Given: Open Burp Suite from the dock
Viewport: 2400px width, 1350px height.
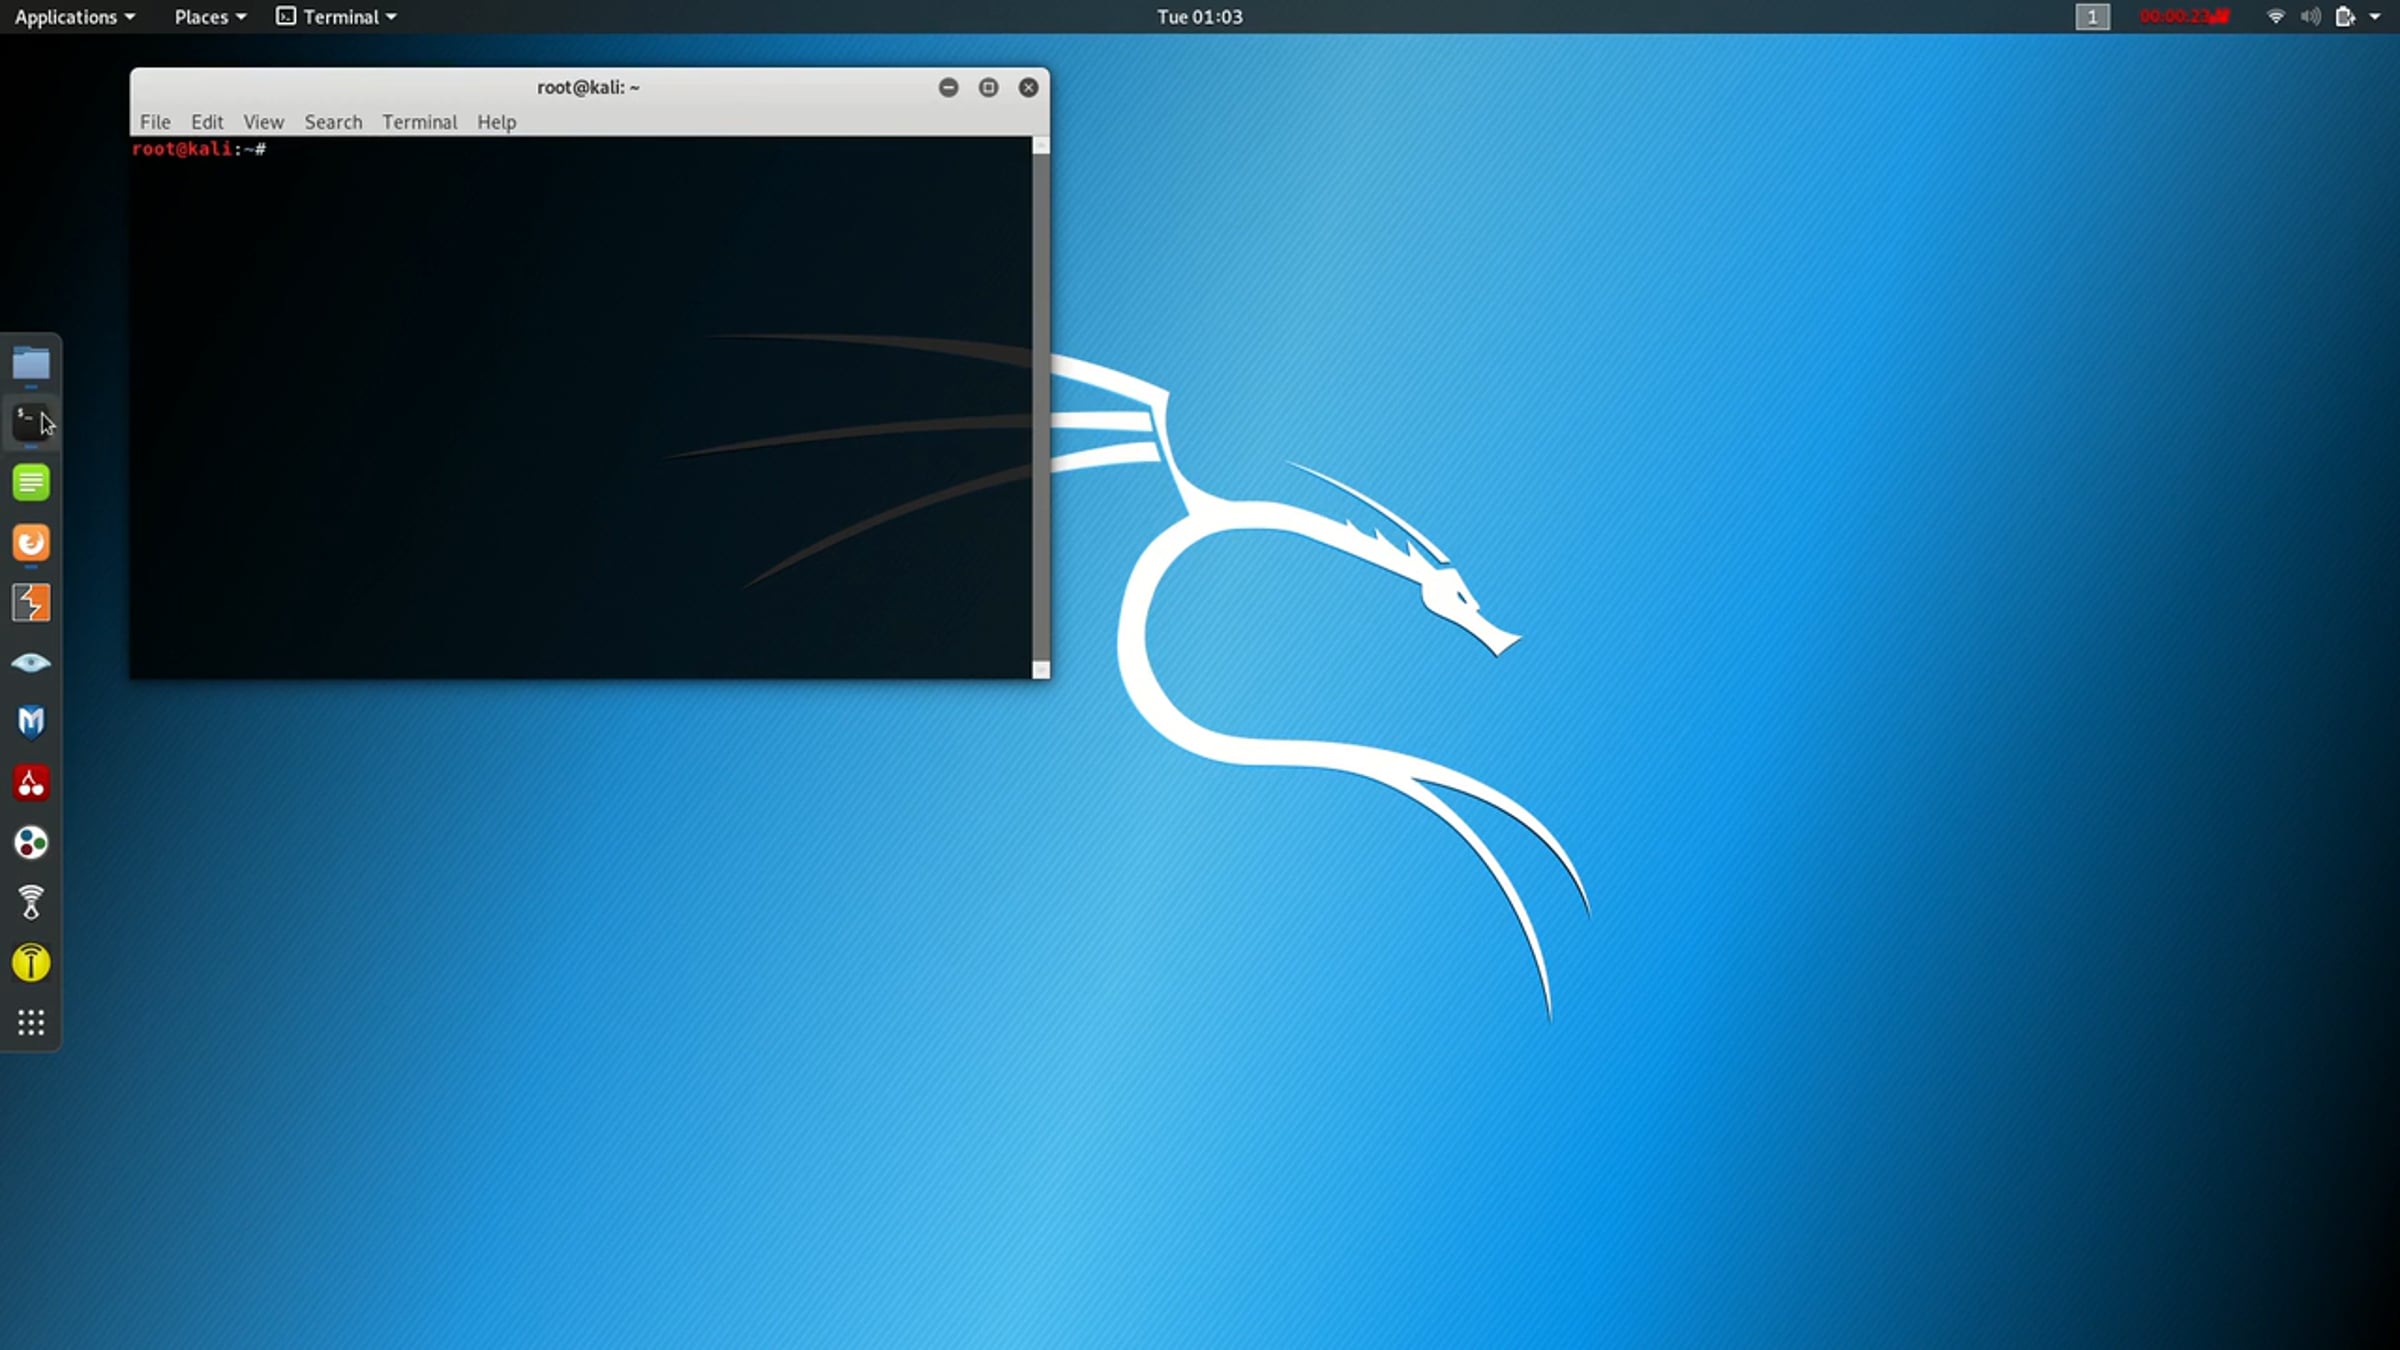Looking at the screenshot, I should (31, 603).
